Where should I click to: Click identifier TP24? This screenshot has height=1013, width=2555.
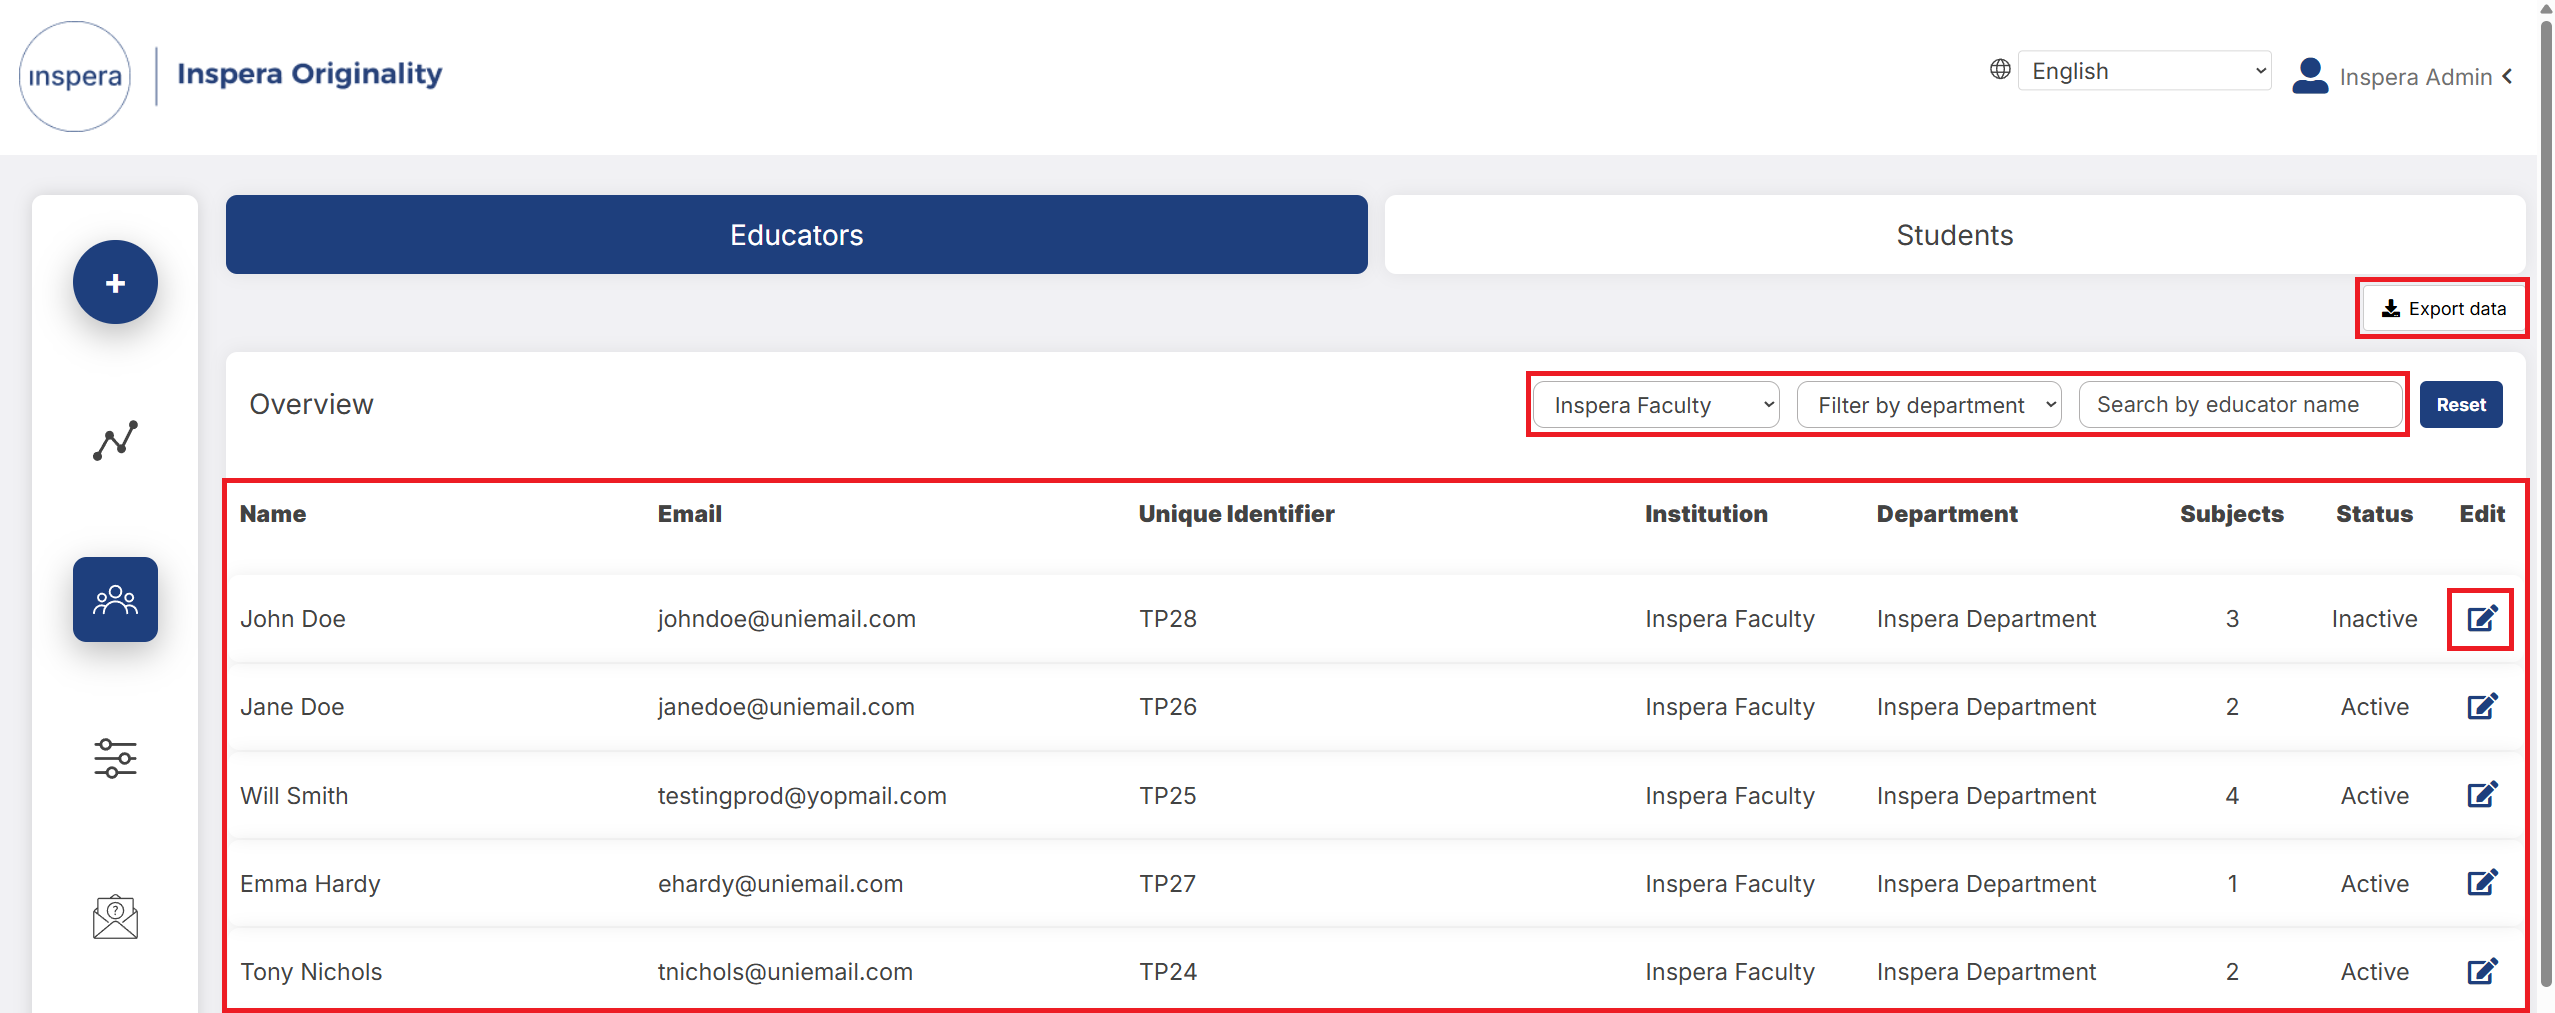click(x=1168, y=972)
